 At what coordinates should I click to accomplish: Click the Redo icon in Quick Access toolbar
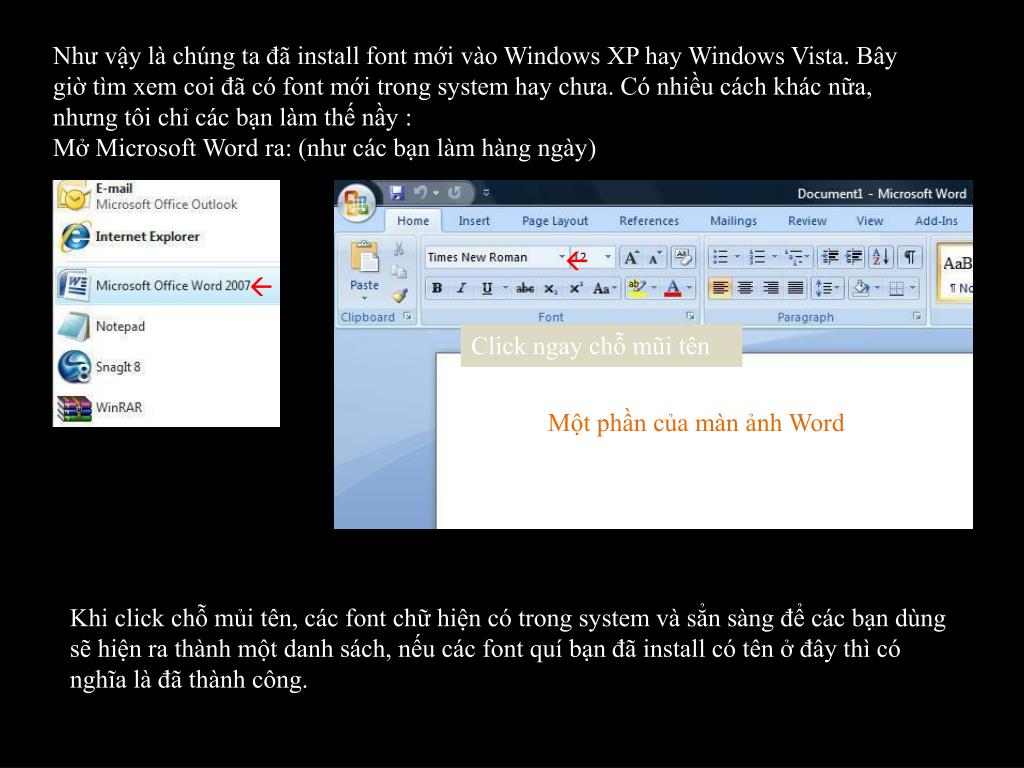click(x=455, y=193)
